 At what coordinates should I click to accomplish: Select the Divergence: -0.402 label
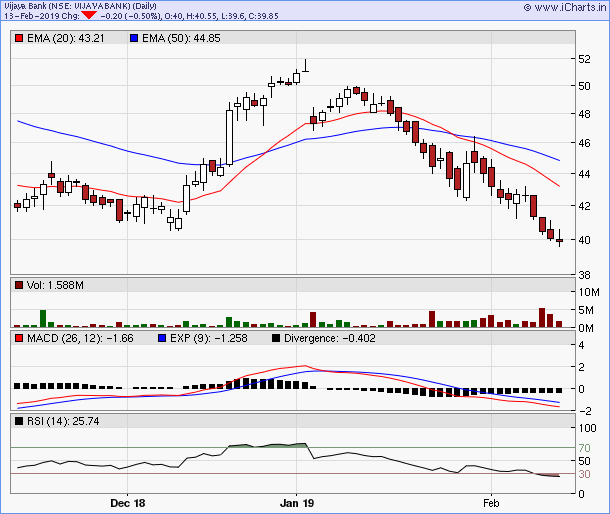pyautogui.click(x=330, y=338)
